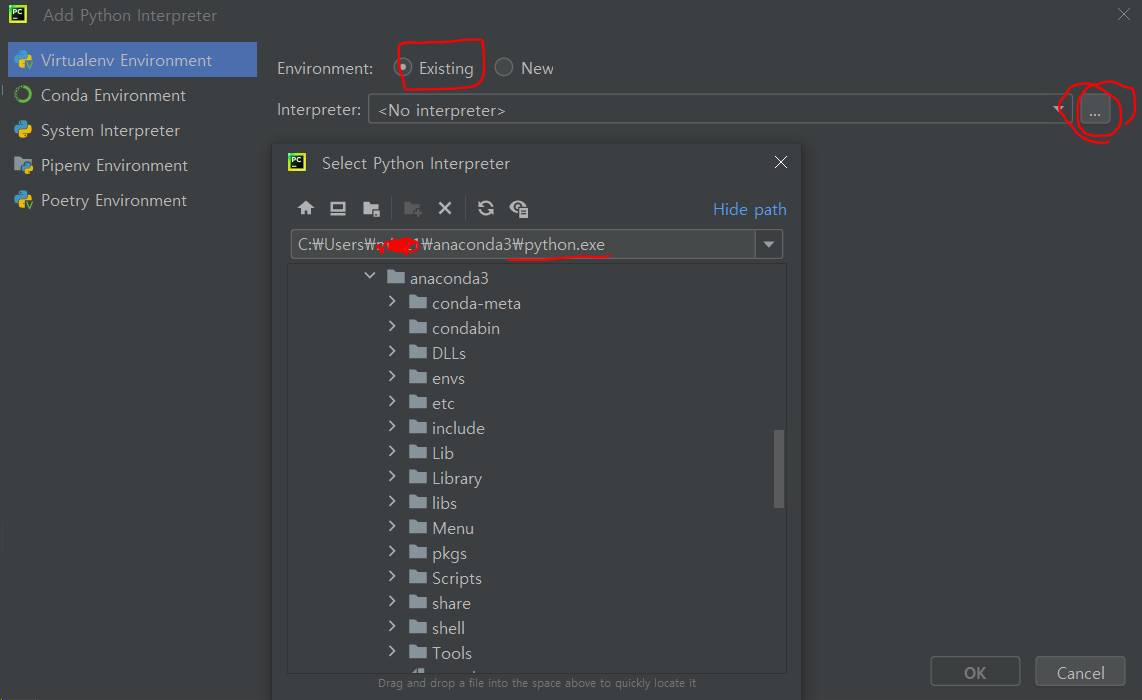Expand the conda-meta folder
Image resolution: width=1142 pixels, height=700 pixels.
[x=392, y=302]
